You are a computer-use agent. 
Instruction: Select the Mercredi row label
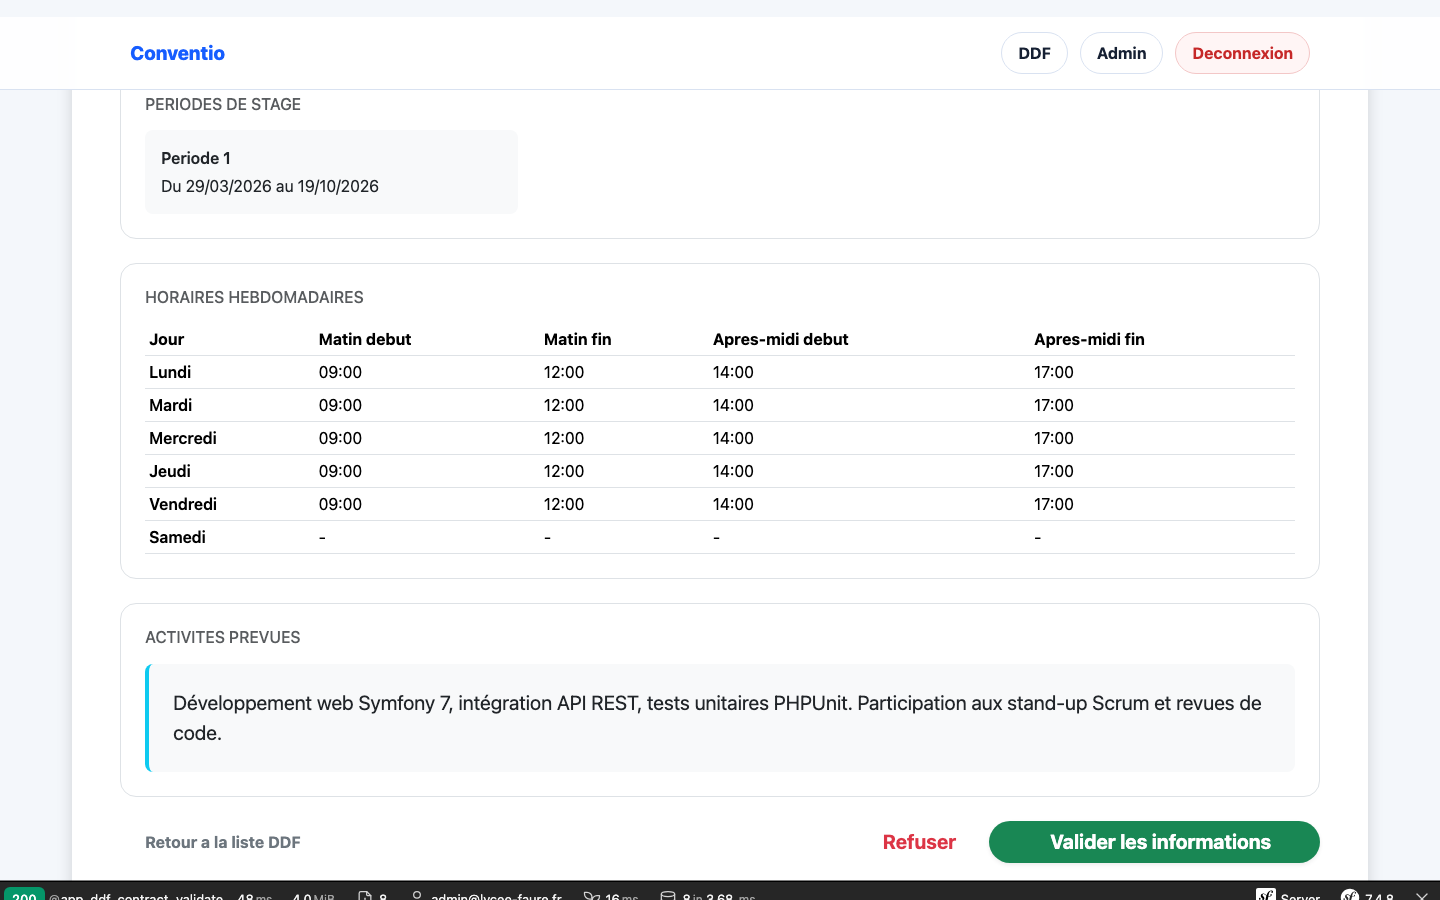183,438
